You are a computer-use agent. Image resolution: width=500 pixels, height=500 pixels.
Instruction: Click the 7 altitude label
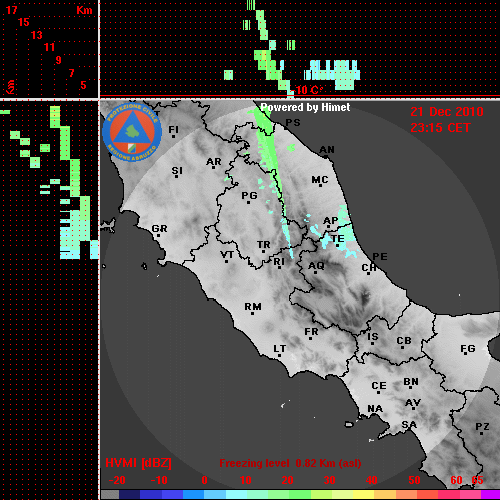71,73
